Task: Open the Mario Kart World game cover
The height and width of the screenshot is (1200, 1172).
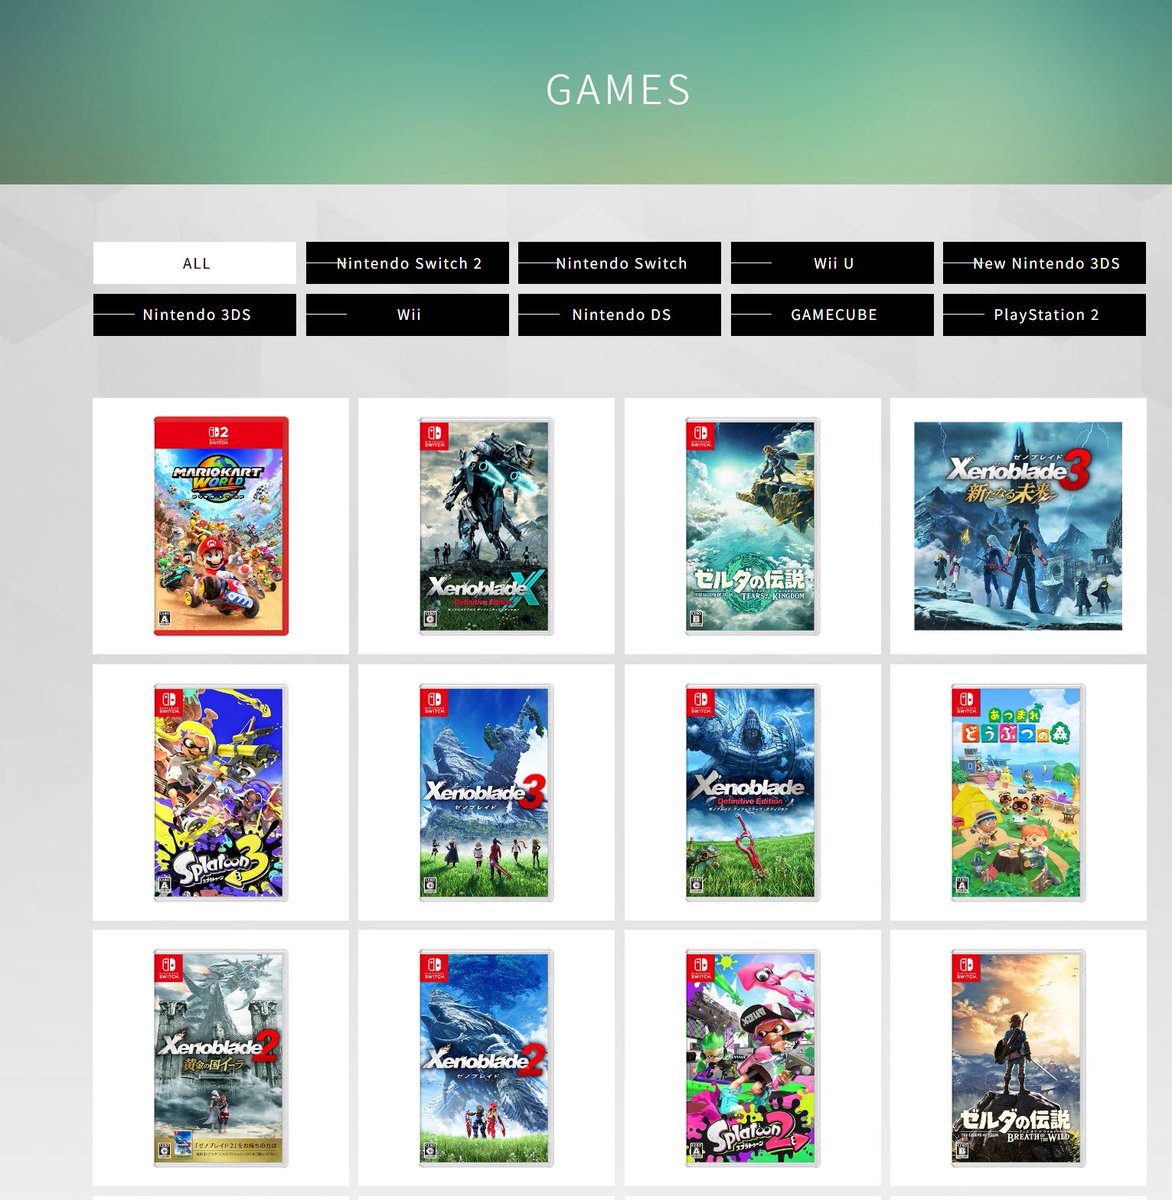Action: click(221, 526)
